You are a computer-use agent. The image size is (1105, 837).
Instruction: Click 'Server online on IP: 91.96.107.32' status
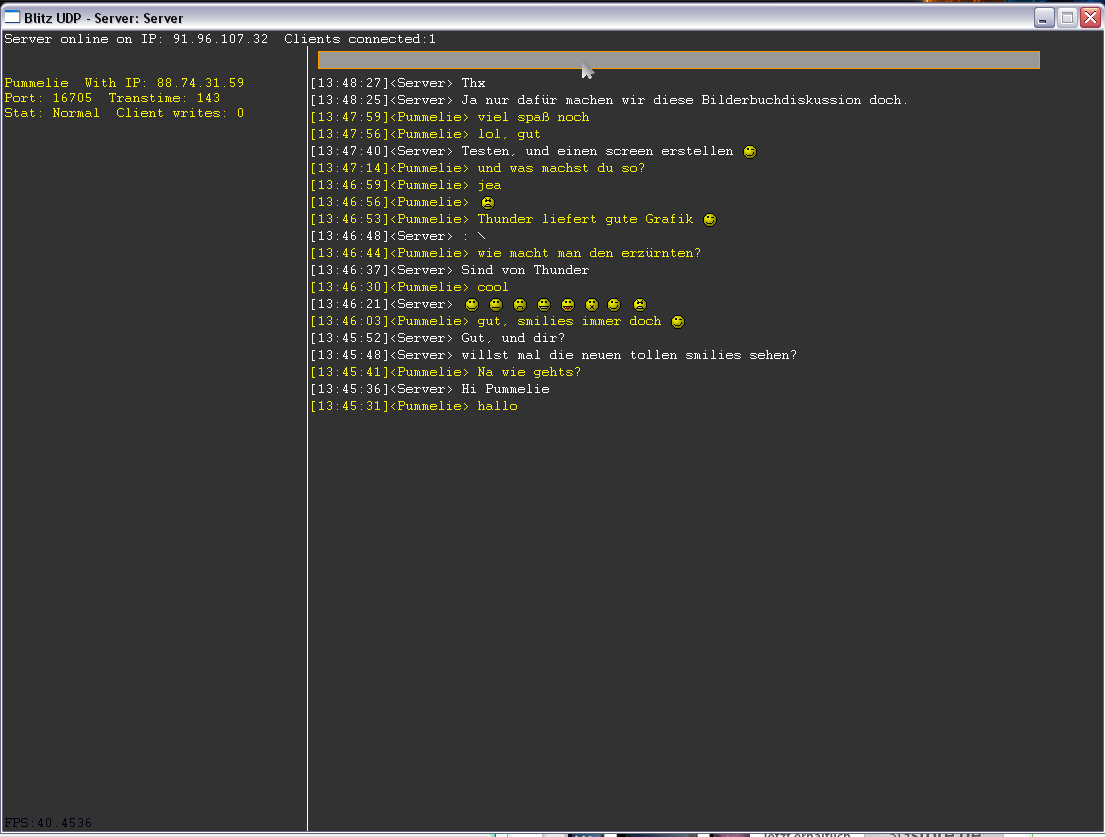click(x=136, y=39)
